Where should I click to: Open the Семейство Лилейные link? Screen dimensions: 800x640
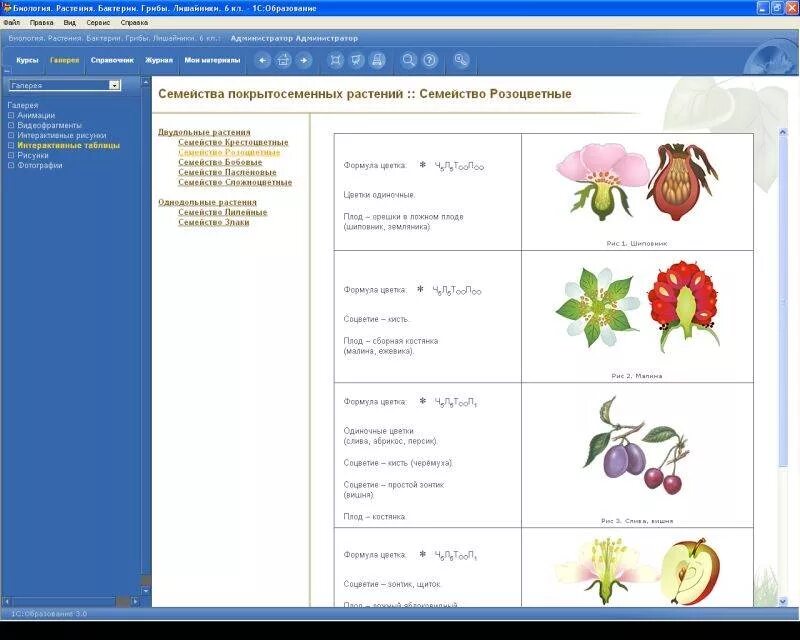point(222,212)
